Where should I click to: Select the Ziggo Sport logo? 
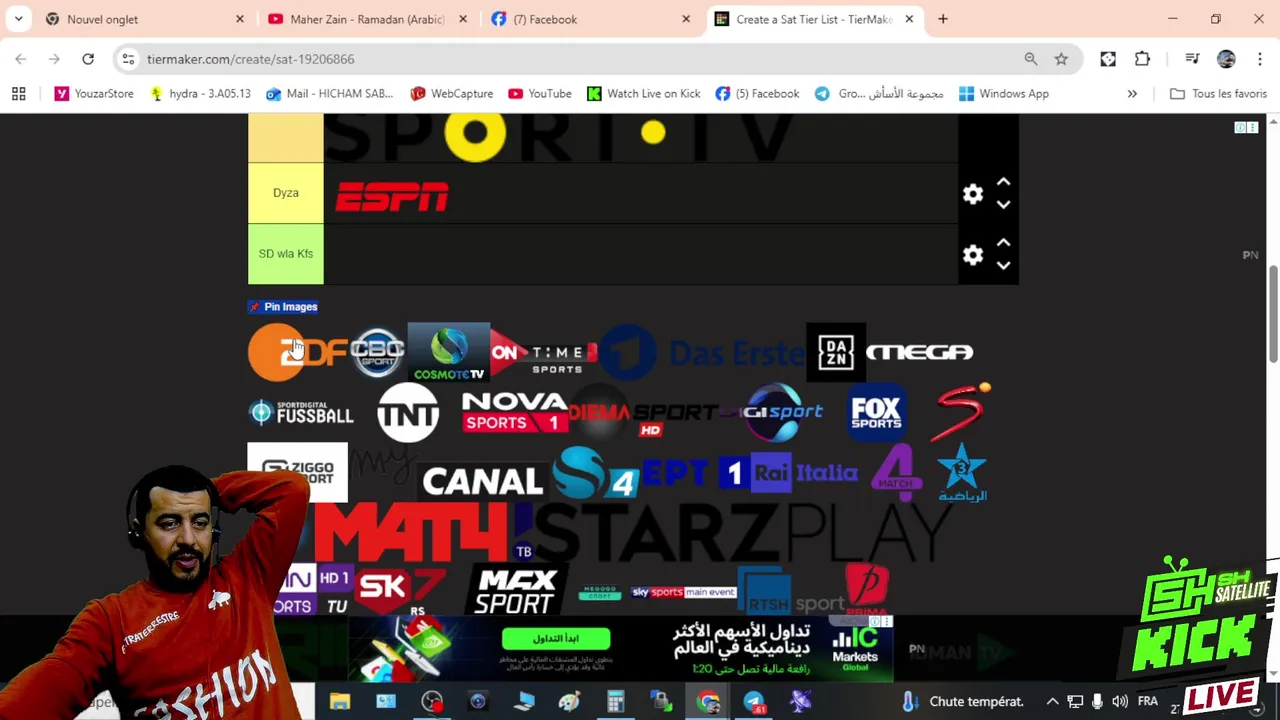pyautogui.click(x=297, y=472)
